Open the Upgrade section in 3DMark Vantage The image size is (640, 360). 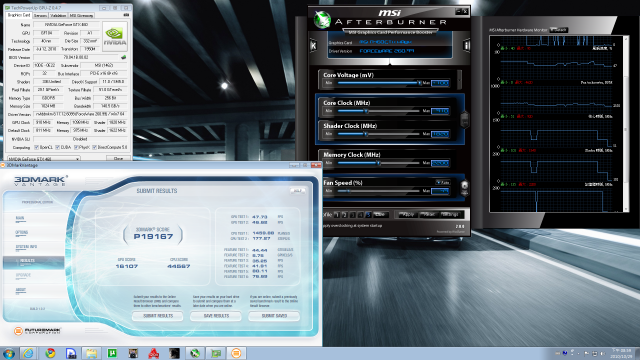pyautogui.click(x=23, y=276)
